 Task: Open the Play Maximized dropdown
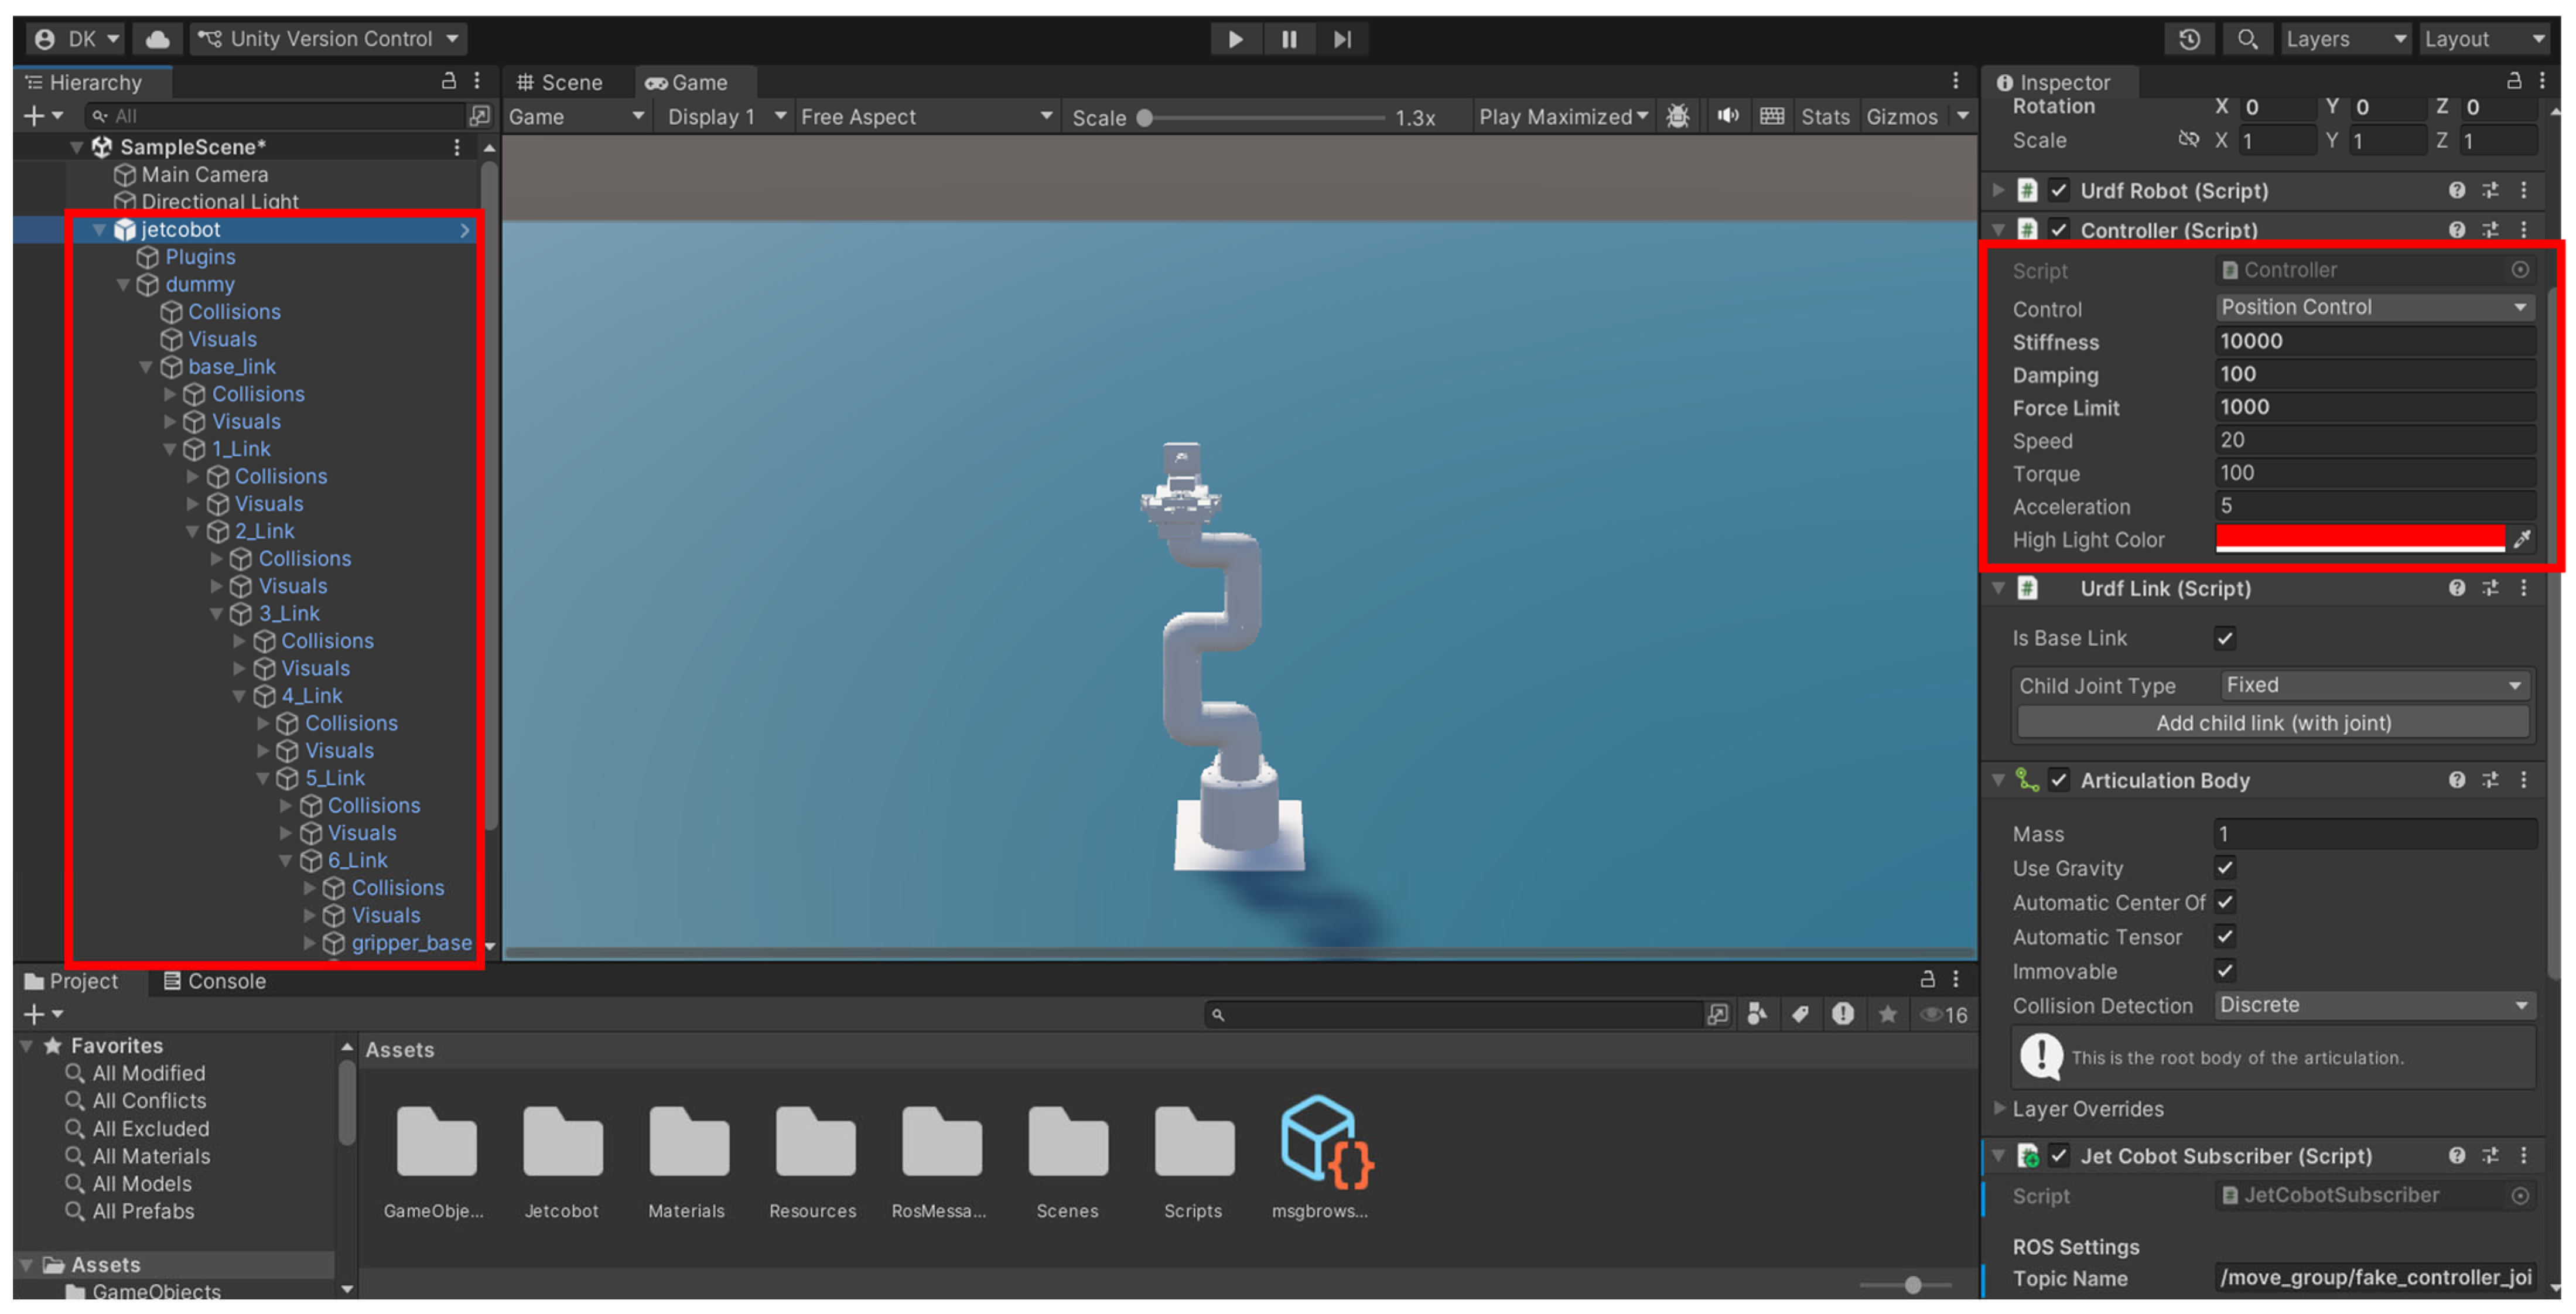tap(1563, 117)
